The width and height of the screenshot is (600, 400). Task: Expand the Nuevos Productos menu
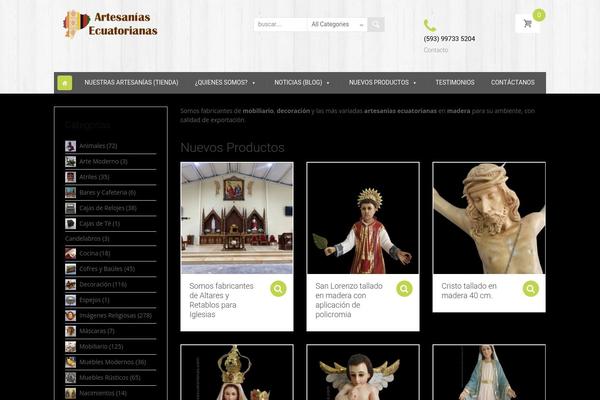tap(382, 83)
